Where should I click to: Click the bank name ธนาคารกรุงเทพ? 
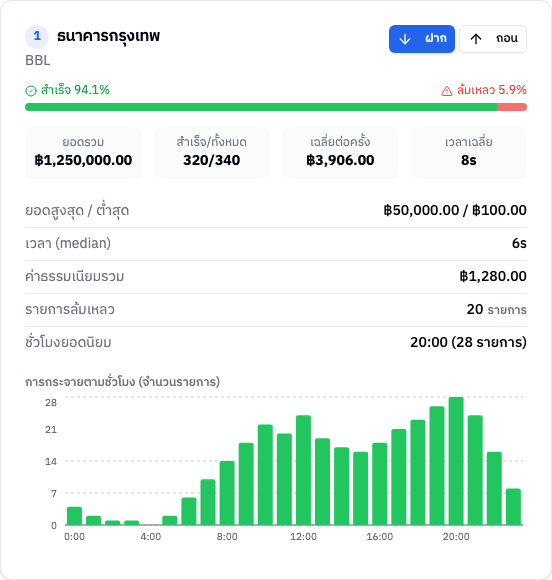108,36
